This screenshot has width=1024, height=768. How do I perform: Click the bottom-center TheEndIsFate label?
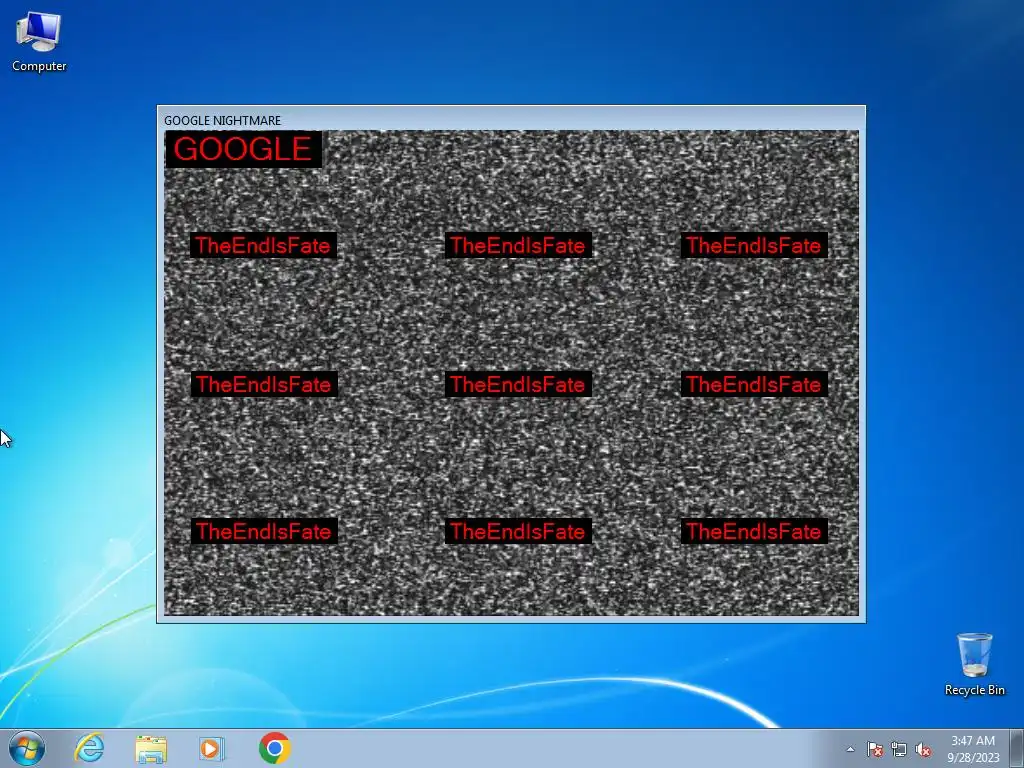(x=519, y=531)
